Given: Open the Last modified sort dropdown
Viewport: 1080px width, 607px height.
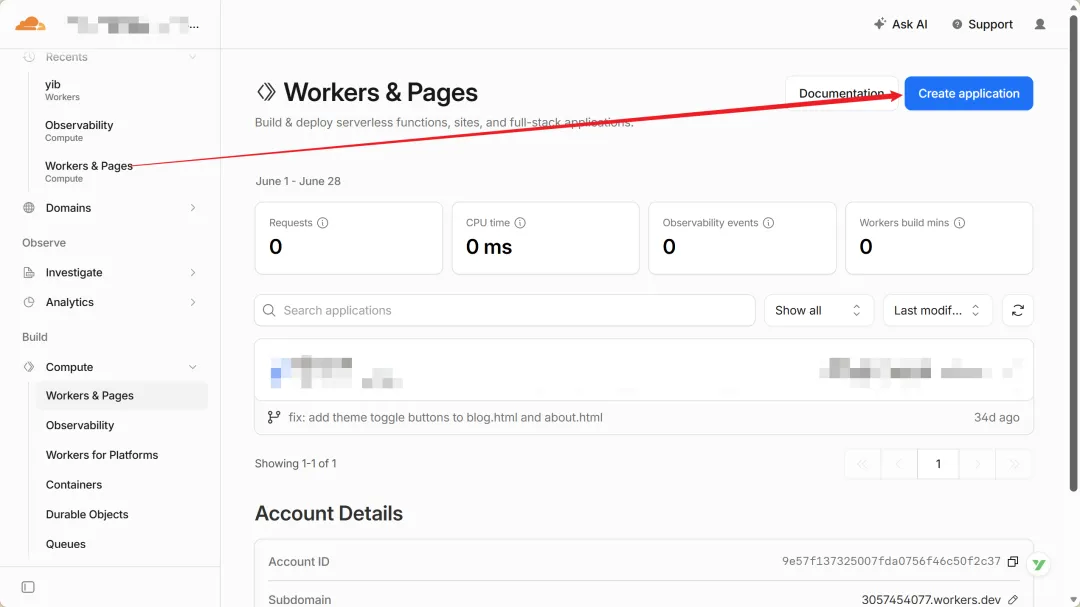Looking at the screenshot, I should point(937,310).
